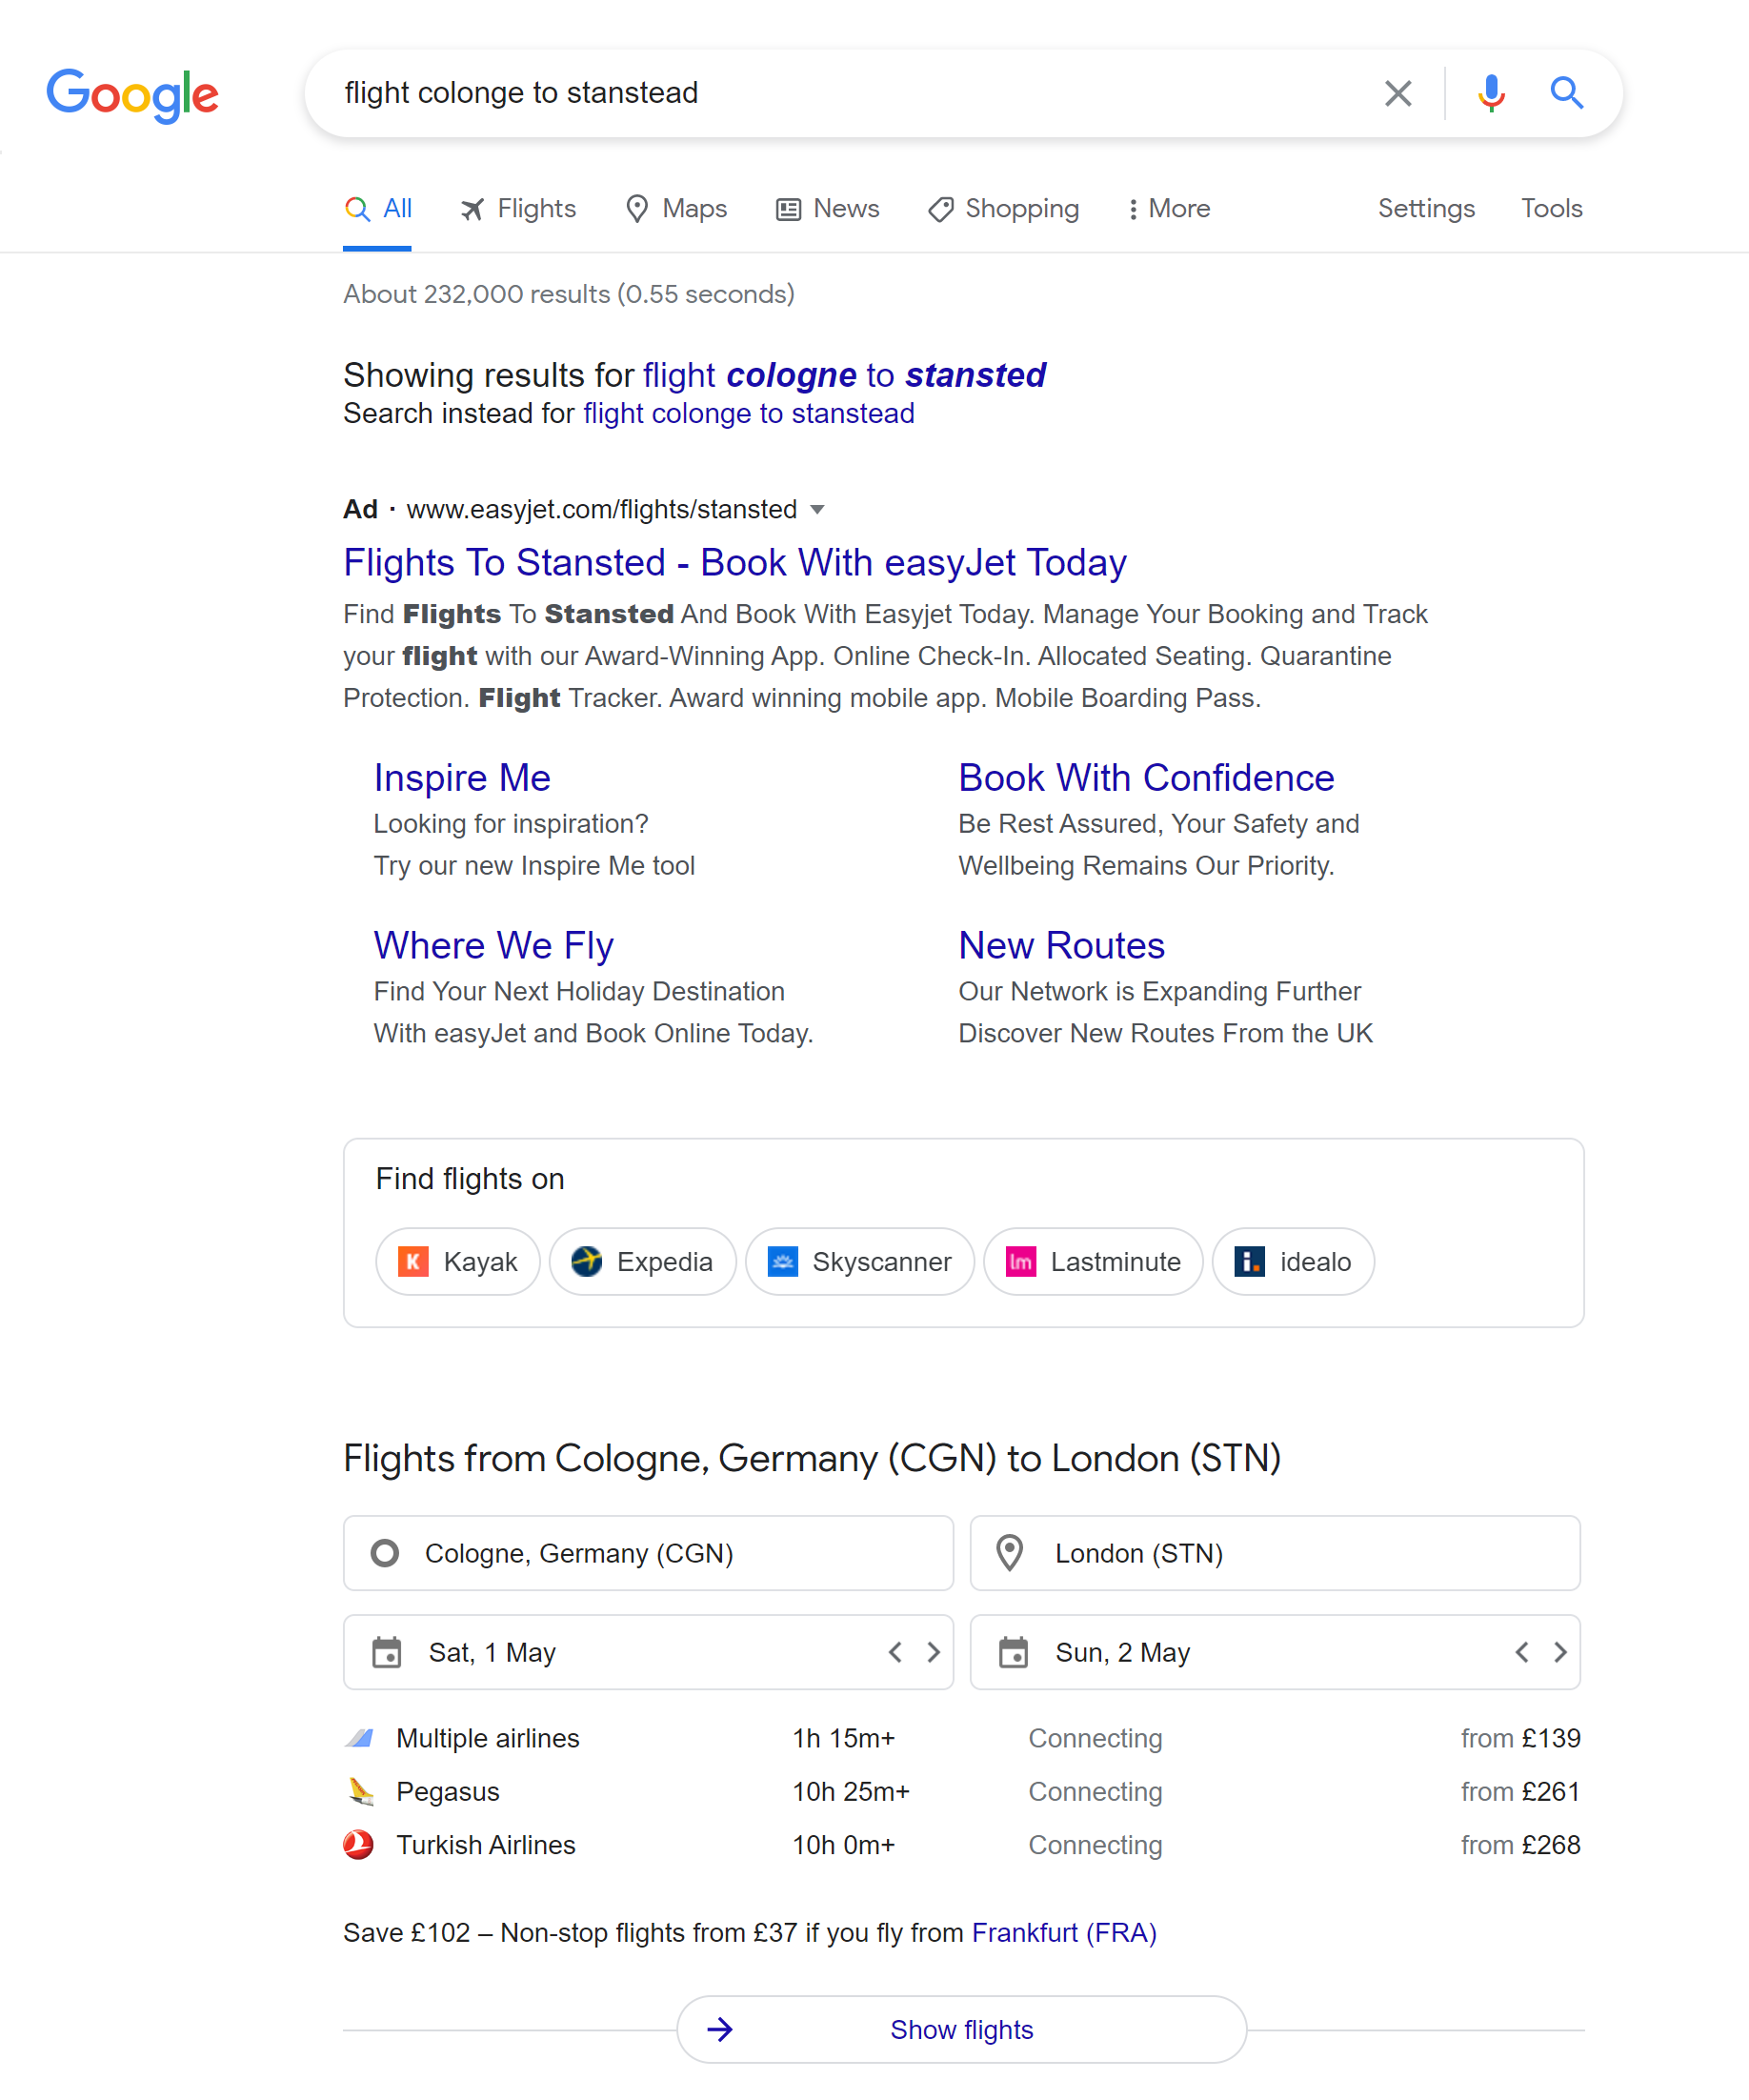Viewport: 1749px width, 2100px height.
Task: Click the 'from £139' price
Action: pos(1520,1739)
